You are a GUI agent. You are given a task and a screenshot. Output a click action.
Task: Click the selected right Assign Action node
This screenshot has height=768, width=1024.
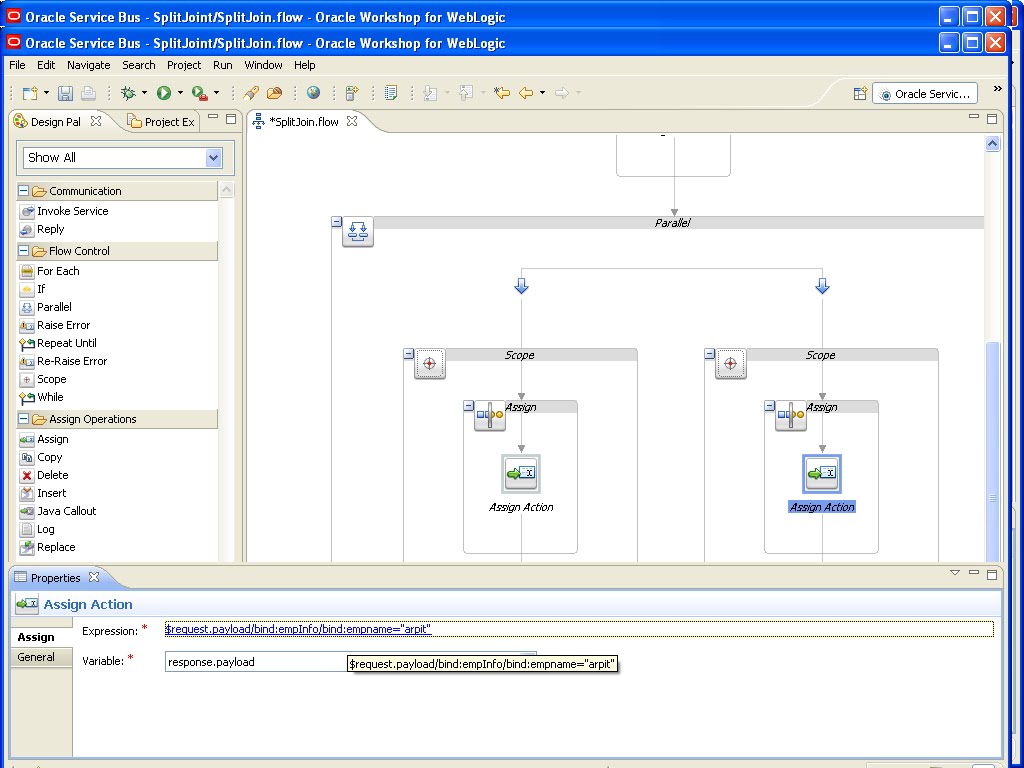pos(822,474)
